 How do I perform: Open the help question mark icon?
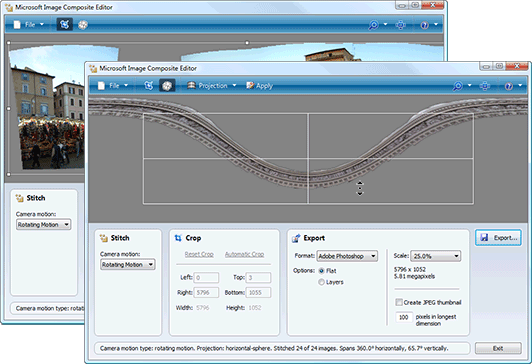pyautogui.click(x=509, y=86)
